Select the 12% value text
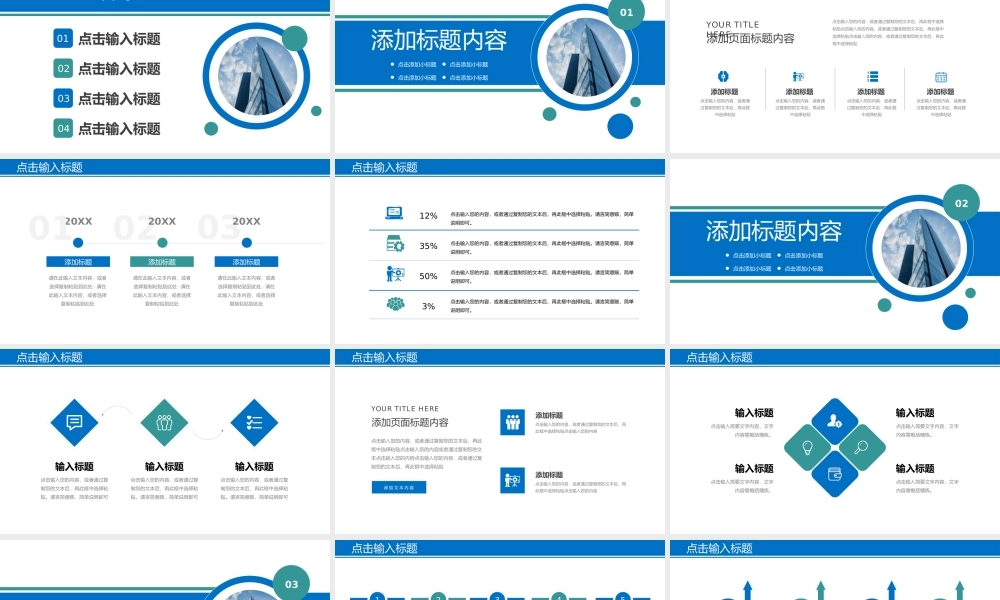Image resolution: width=1000 pixels, height=600 pixels. point(428,216)
